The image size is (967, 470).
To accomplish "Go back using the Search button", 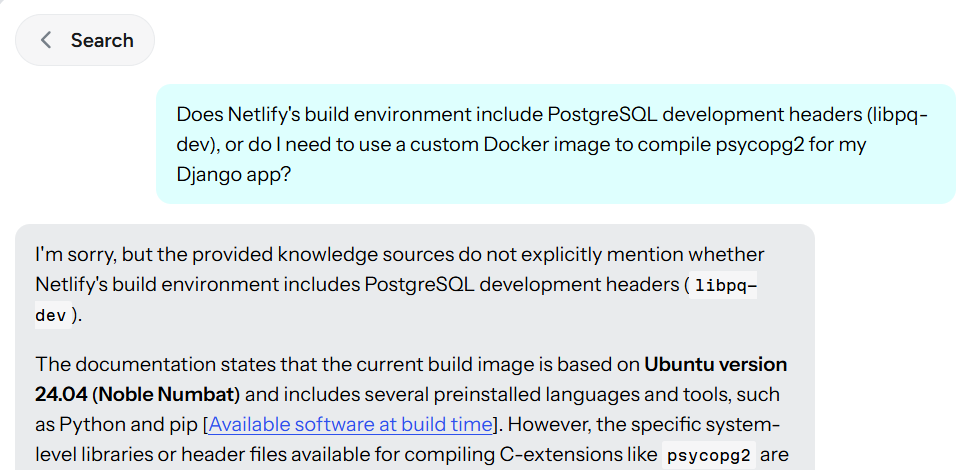I will (x=85, y=40).
